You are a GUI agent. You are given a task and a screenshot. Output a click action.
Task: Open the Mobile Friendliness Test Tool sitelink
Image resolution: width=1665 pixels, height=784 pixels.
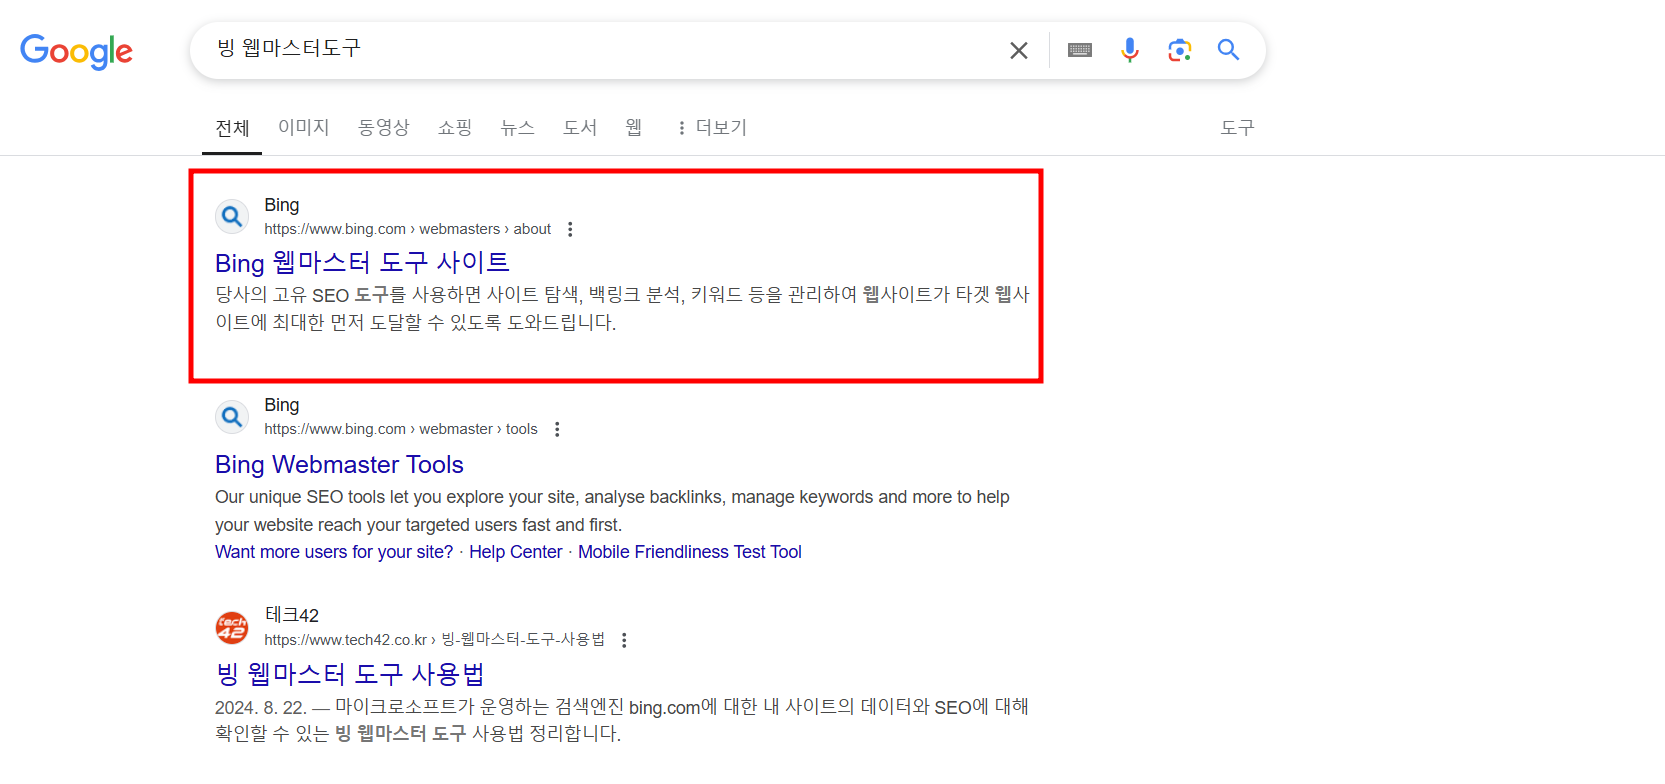(690, 552)
